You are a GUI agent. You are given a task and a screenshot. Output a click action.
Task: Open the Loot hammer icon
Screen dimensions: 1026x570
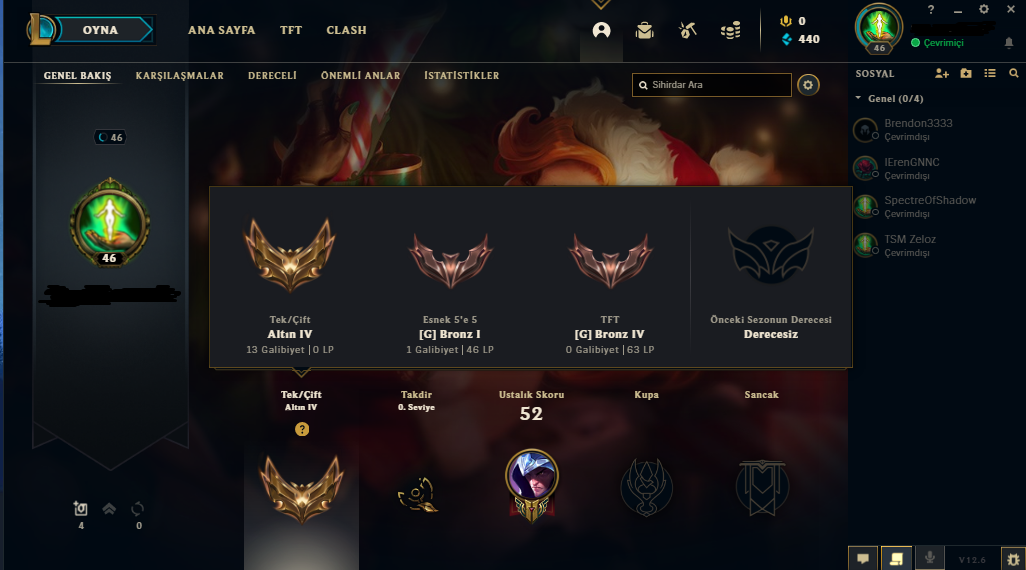click(x=687, y=30)
